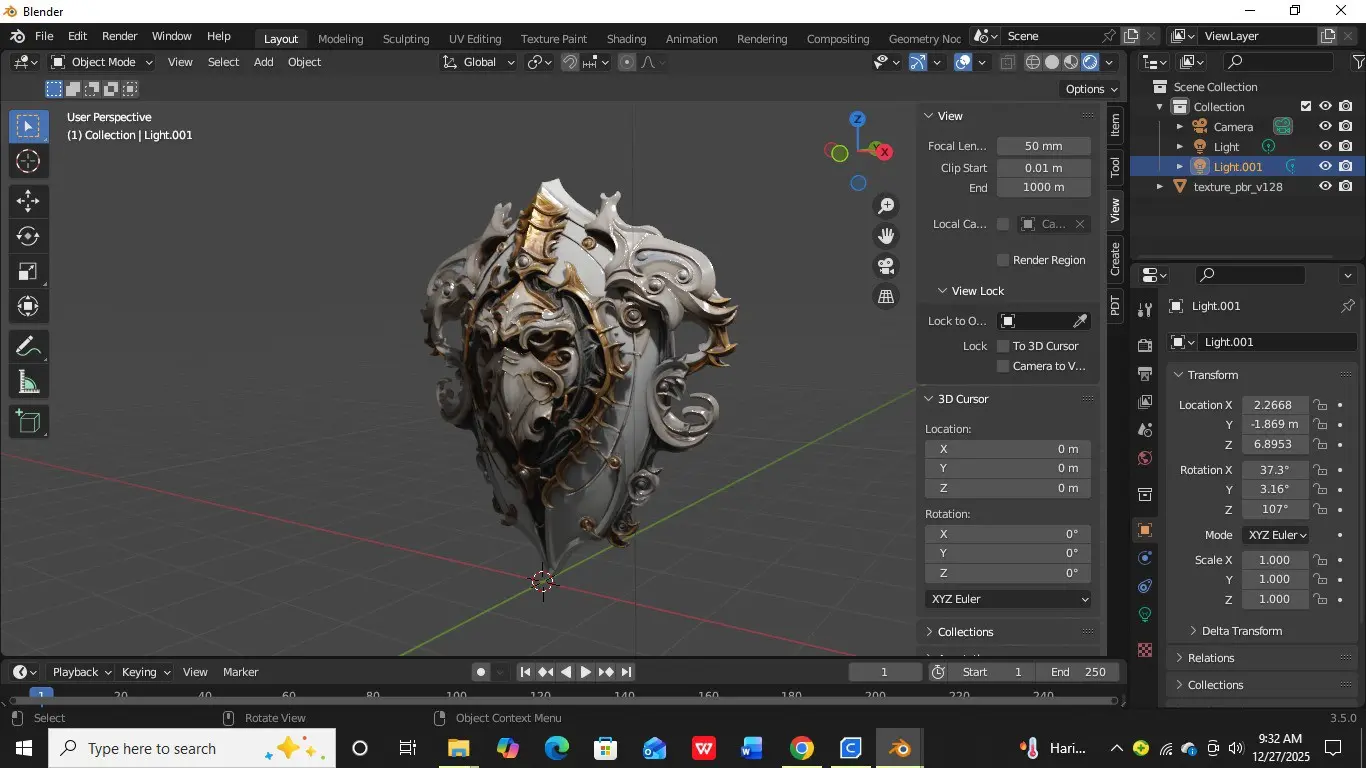The height and width of the screenshot is (768, 1366).
Task: Open the Scene properties tab icon
Action: pyautogui.click(x=1145, y=429)
